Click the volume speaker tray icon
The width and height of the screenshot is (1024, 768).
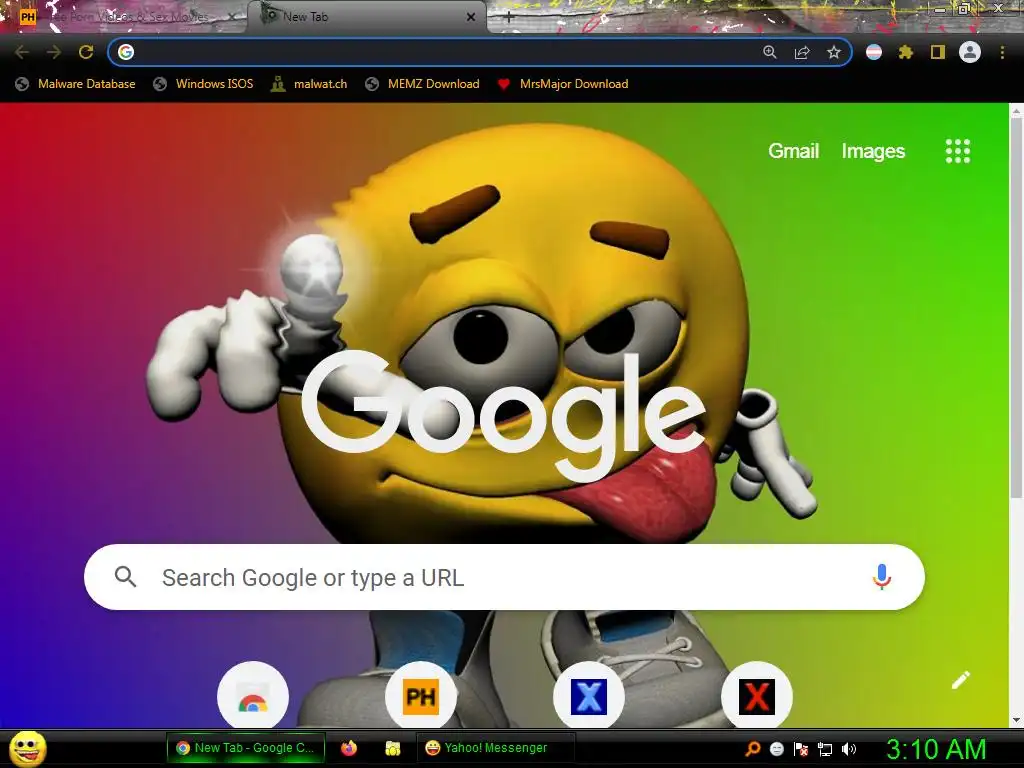point(849,749)
